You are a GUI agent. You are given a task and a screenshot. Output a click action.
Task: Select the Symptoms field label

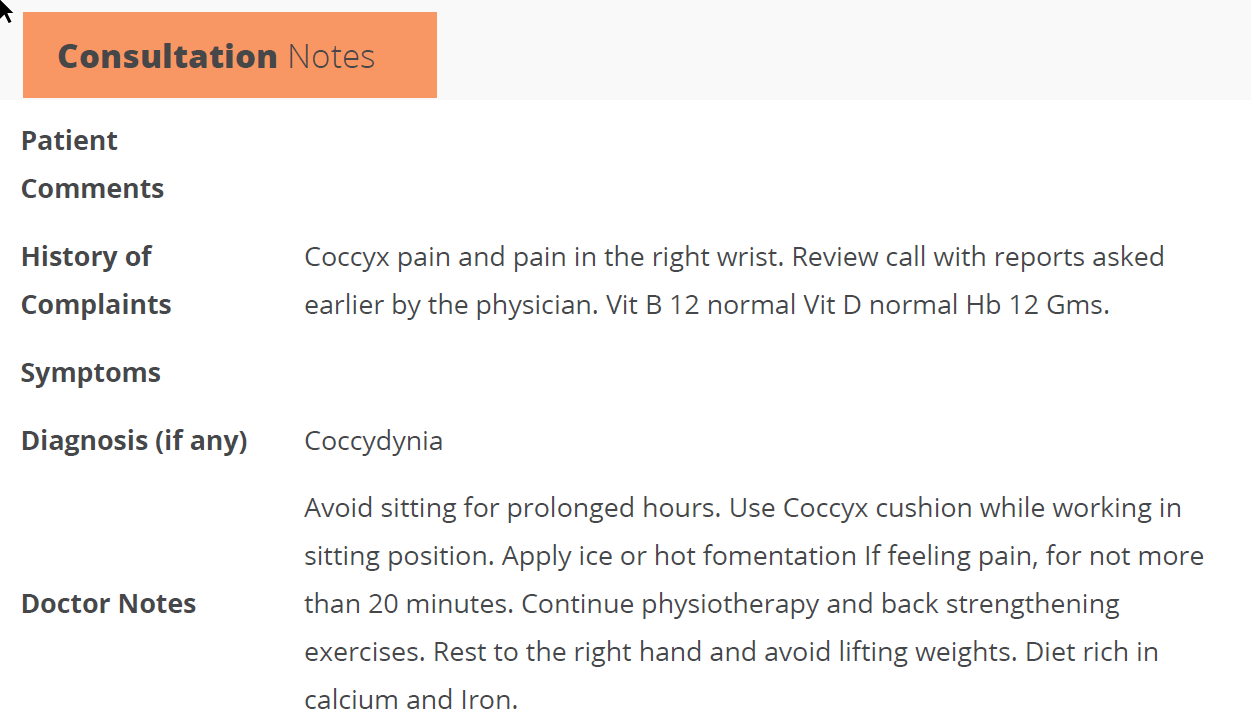[91, 373]
